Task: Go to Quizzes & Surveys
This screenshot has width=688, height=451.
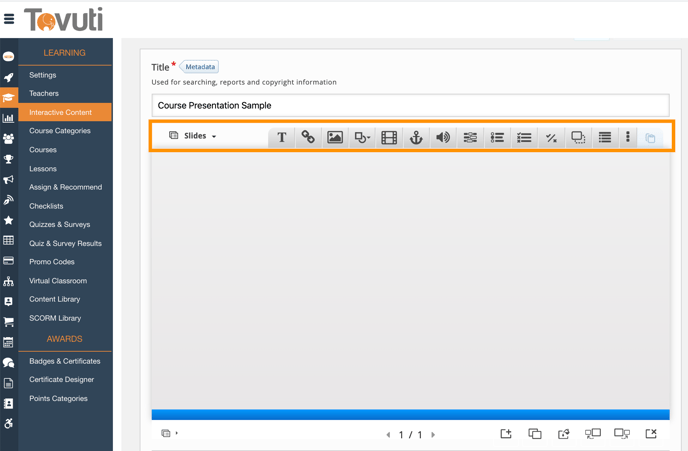Action: point(59,225)
